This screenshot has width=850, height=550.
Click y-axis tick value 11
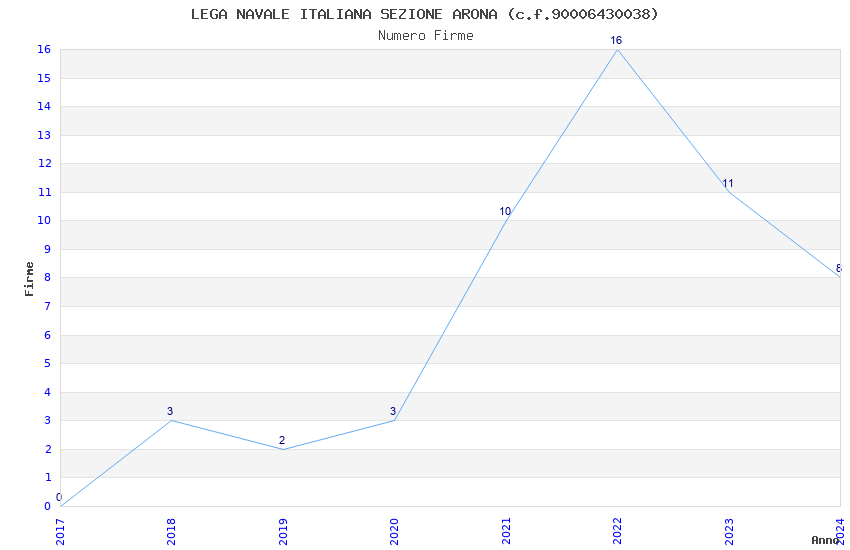tap(44, 192)
